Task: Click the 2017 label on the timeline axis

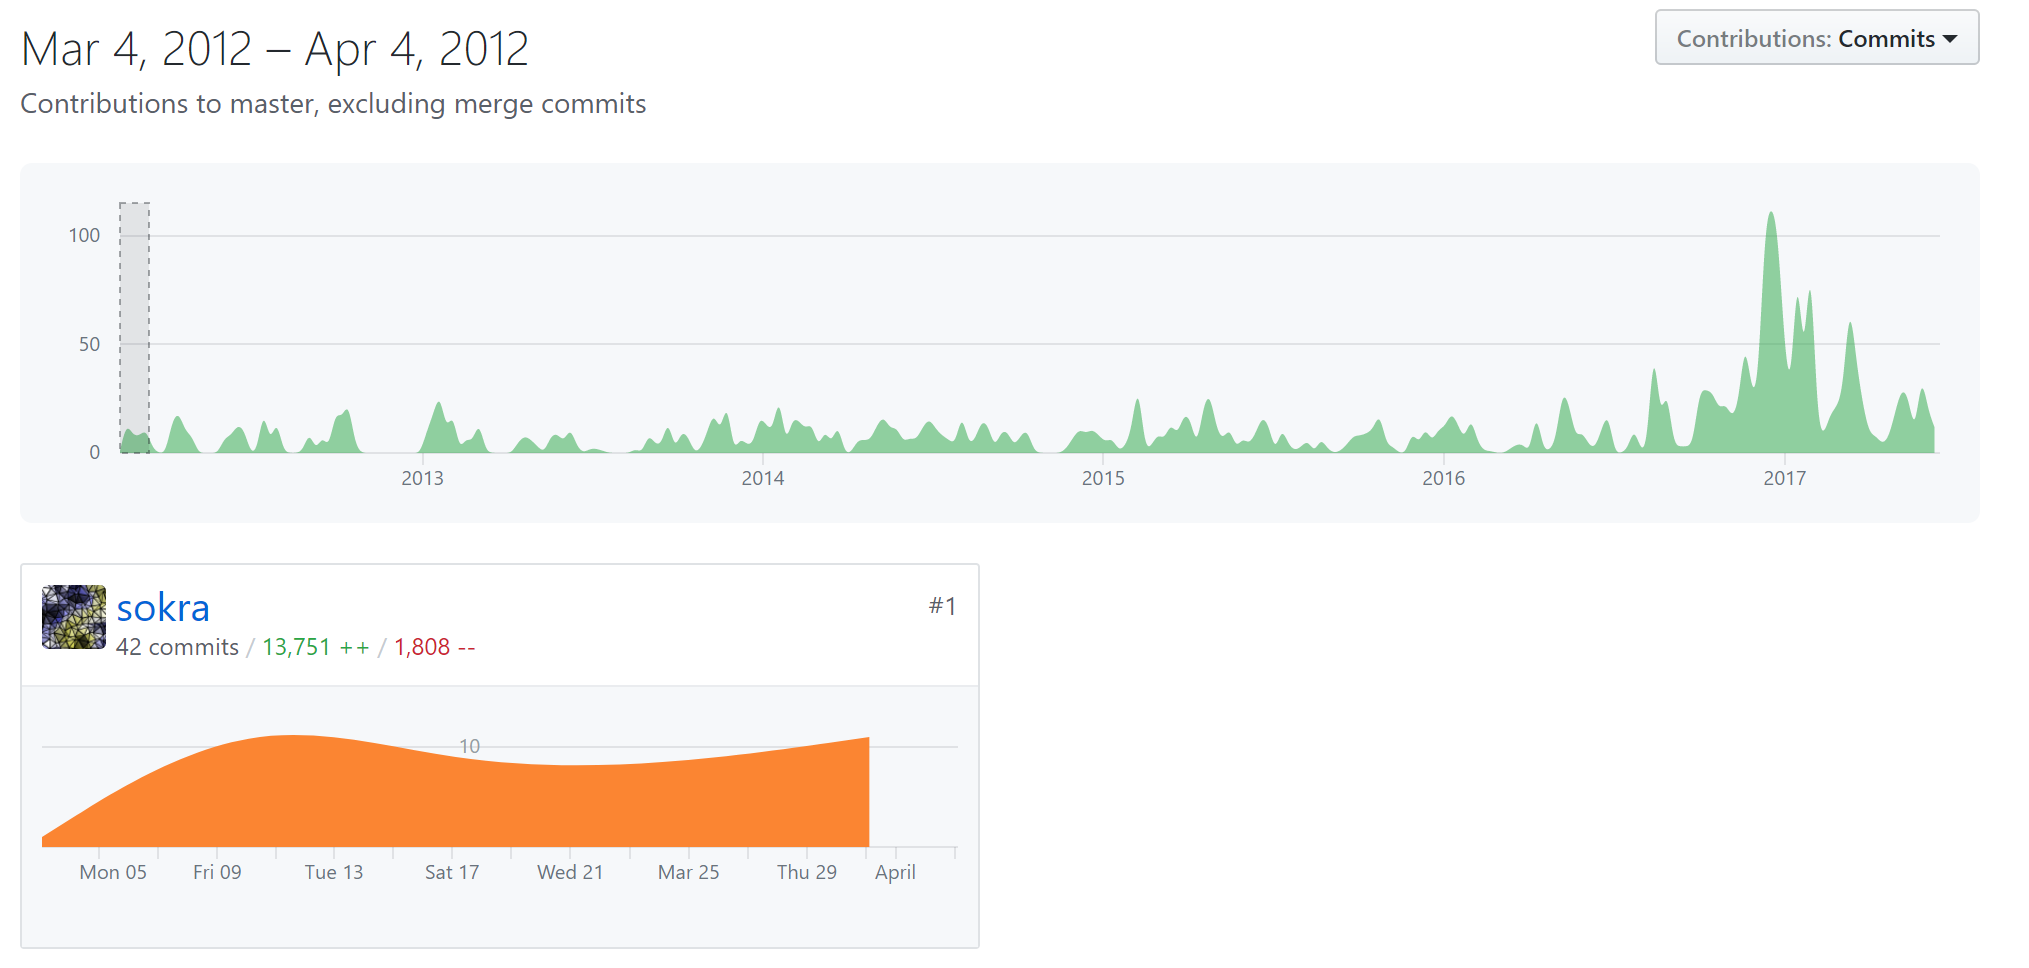Action: 1784,478
